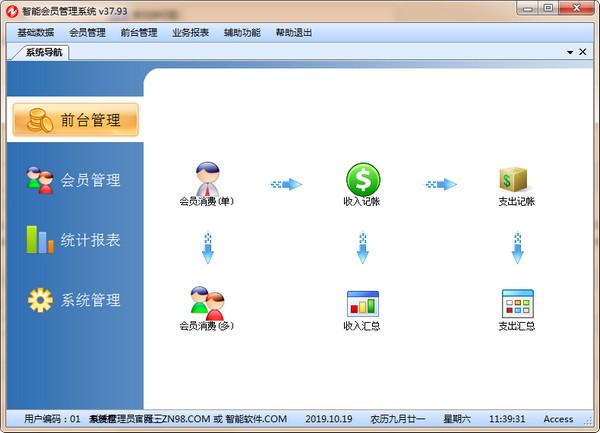
Task: Open the 业务报表 menu
Action: point(191,33)
